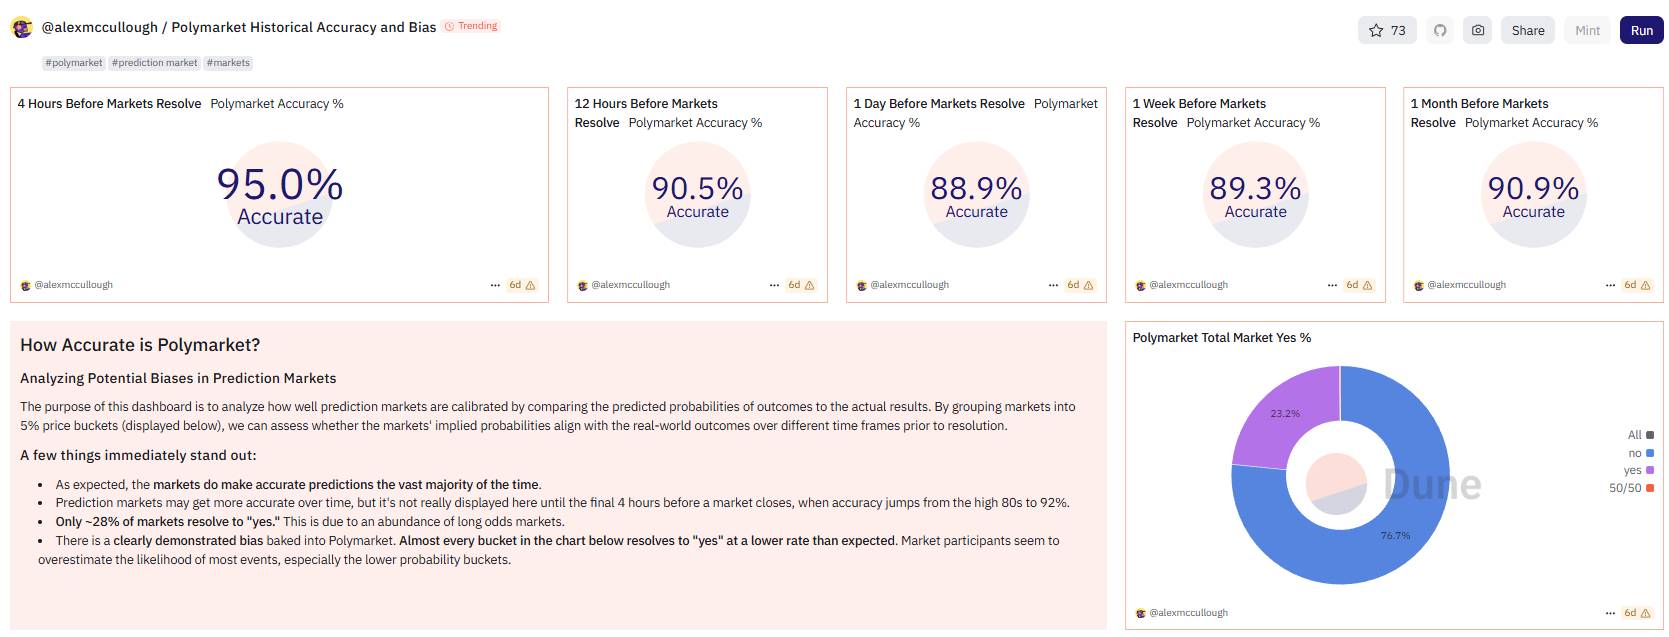
Task: Open three-dot menu on 4 Hours card
Action: [495, 285]
